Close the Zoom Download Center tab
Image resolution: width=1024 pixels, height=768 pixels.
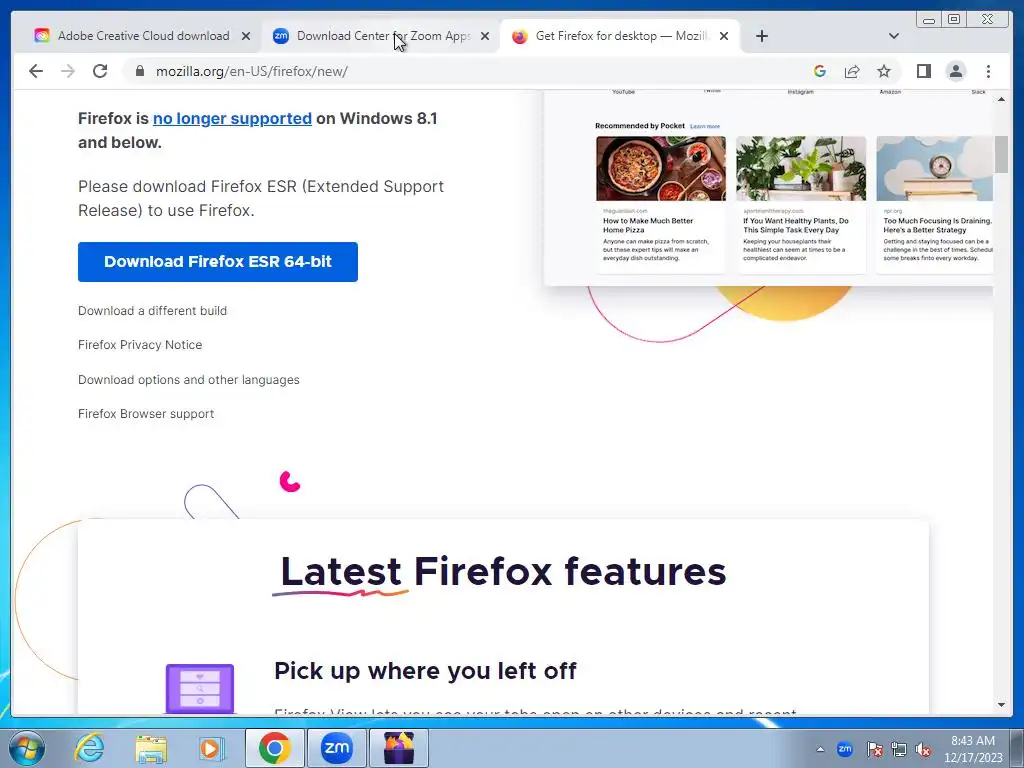coord(485,36)
